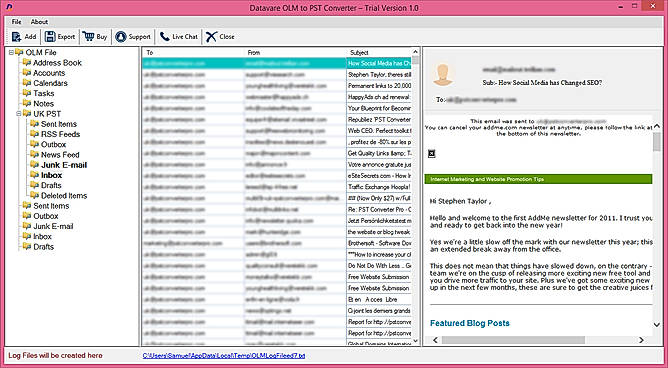This screenshot has width=668, height=368.
Task: Select email 'HappyAds.ch ad renewal'
Action: click(277, 97)
